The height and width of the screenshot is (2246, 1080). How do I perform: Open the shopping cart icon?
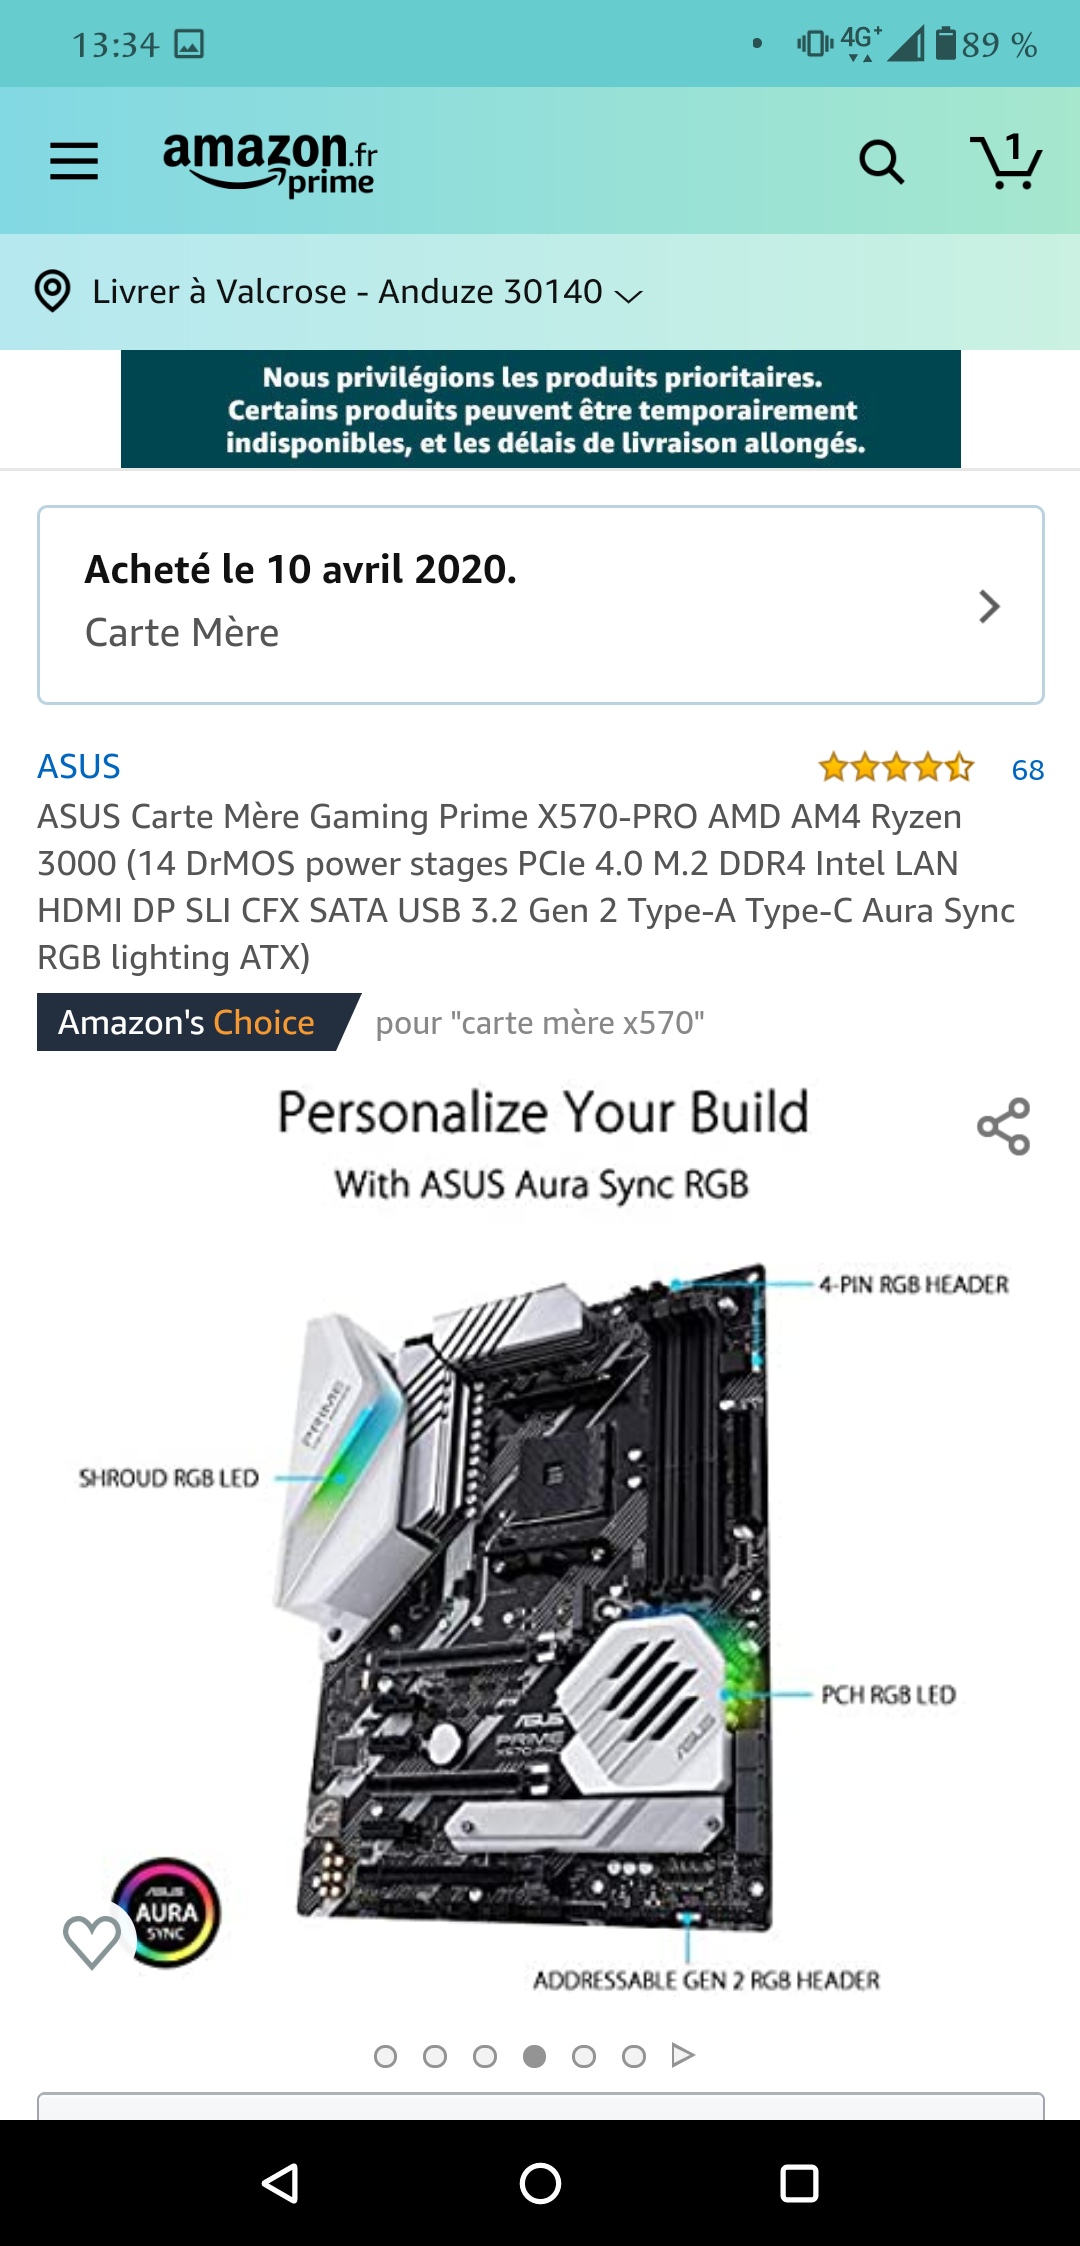[x=1006, y=161]
